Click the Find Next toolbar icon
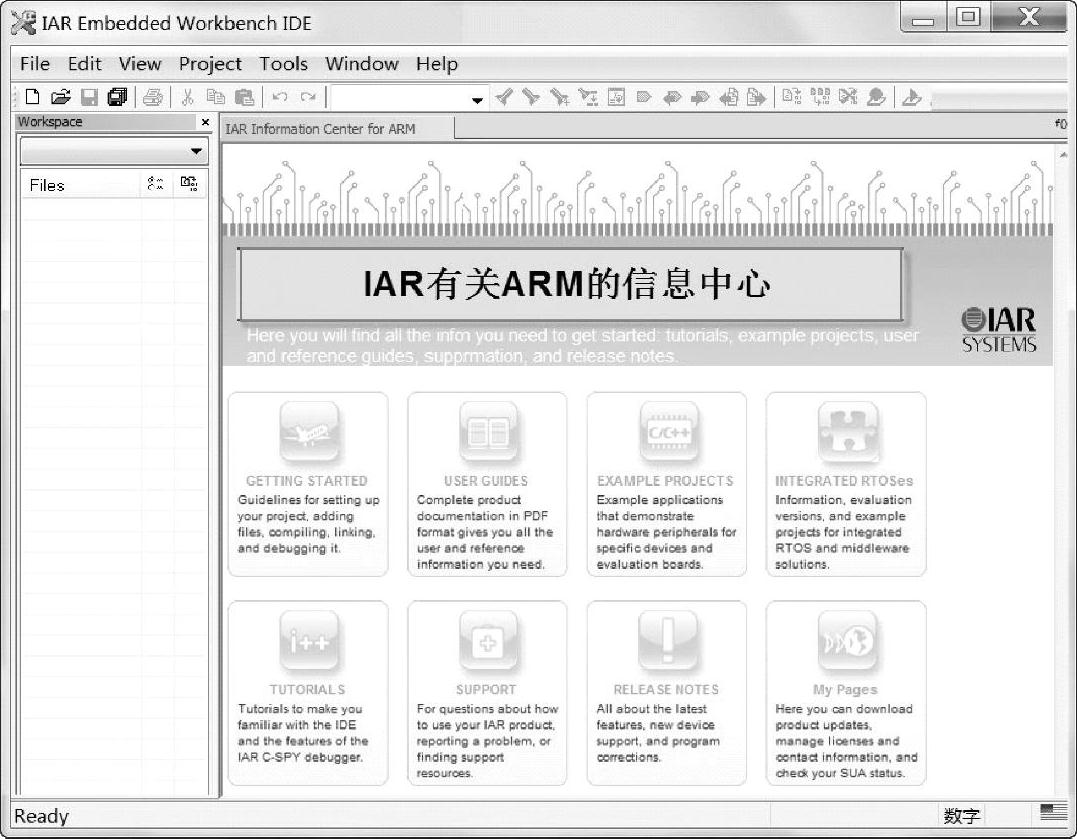The image size is (1077, 839). [531, 97]
